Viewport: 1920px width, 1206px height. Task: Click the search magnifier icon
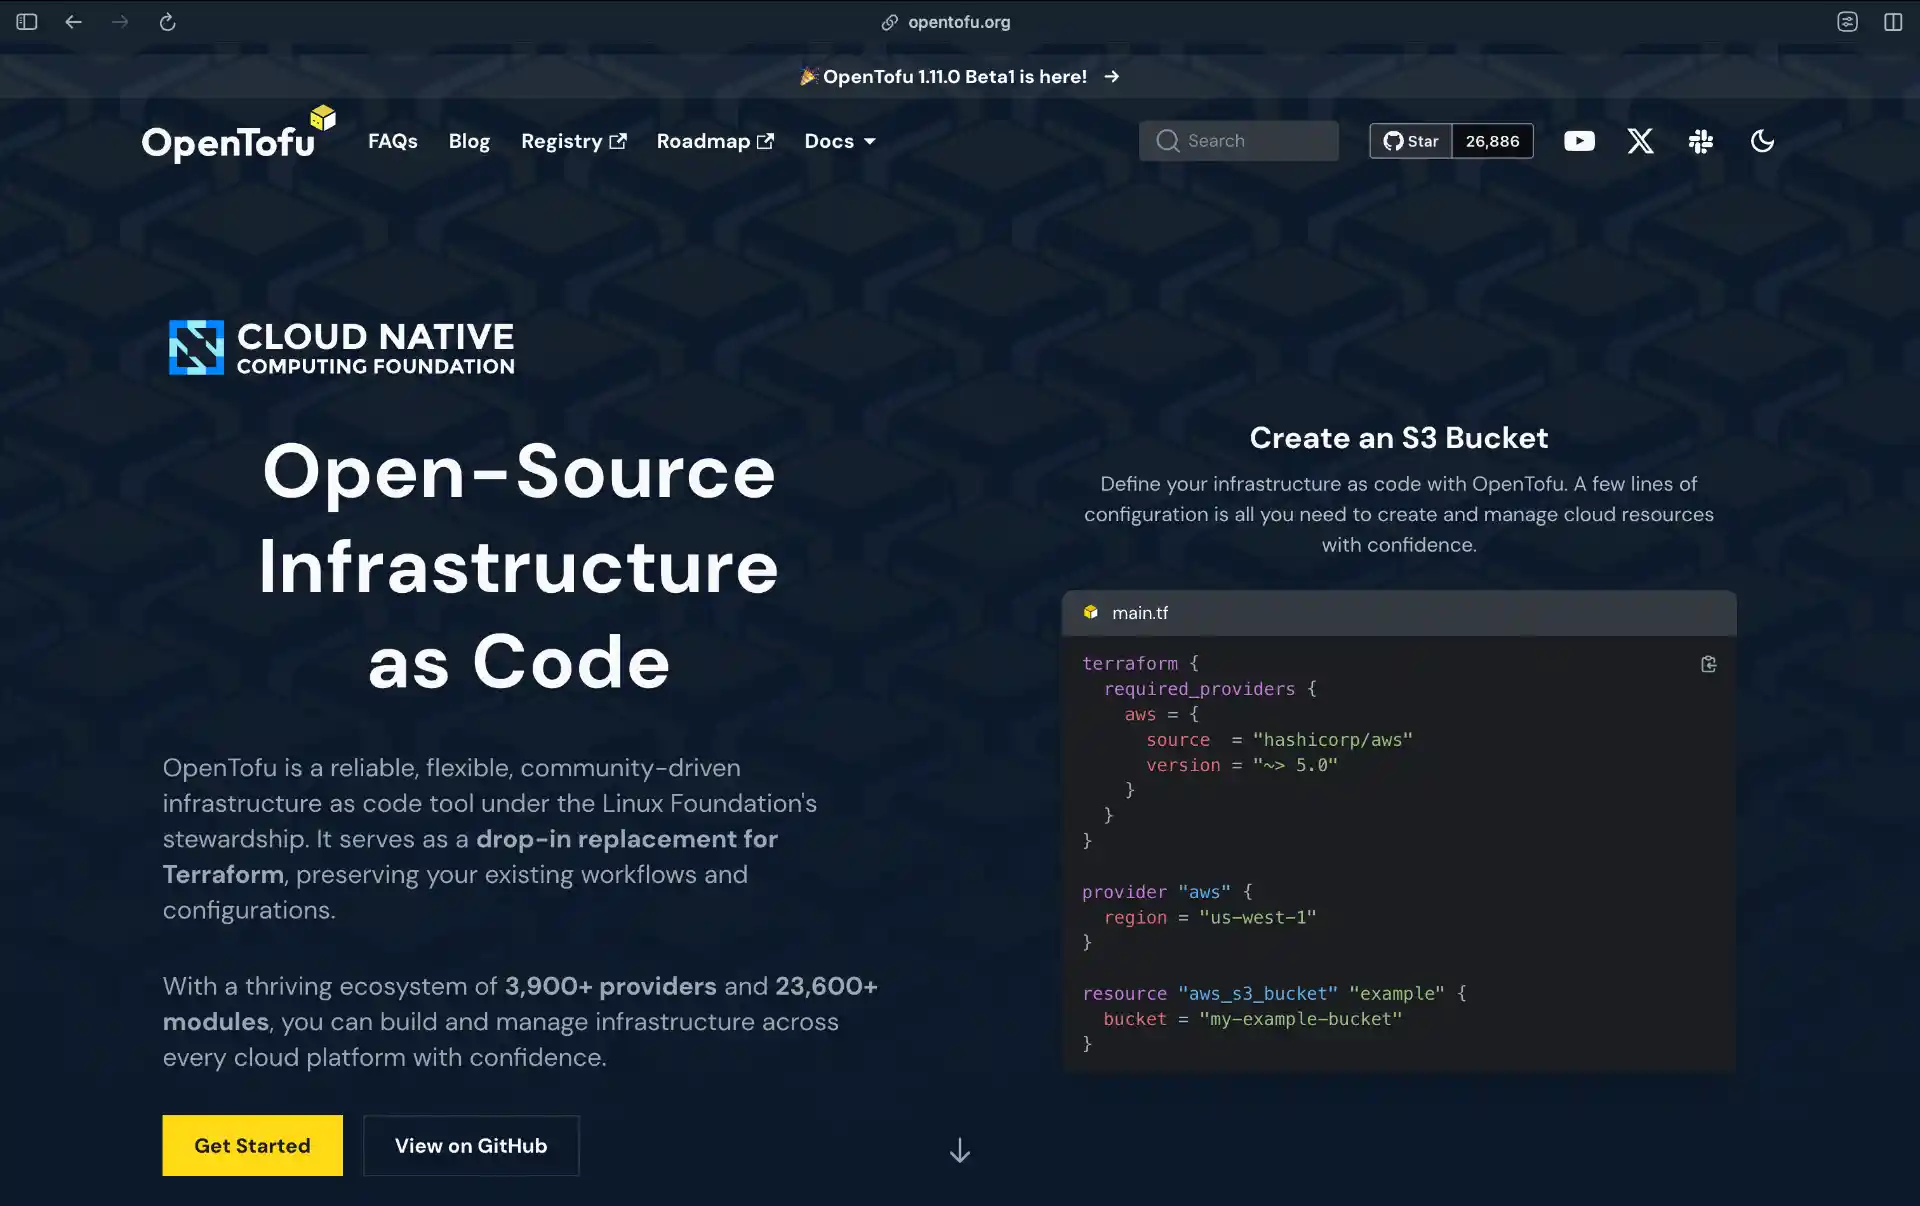(x=1166, y=141)
